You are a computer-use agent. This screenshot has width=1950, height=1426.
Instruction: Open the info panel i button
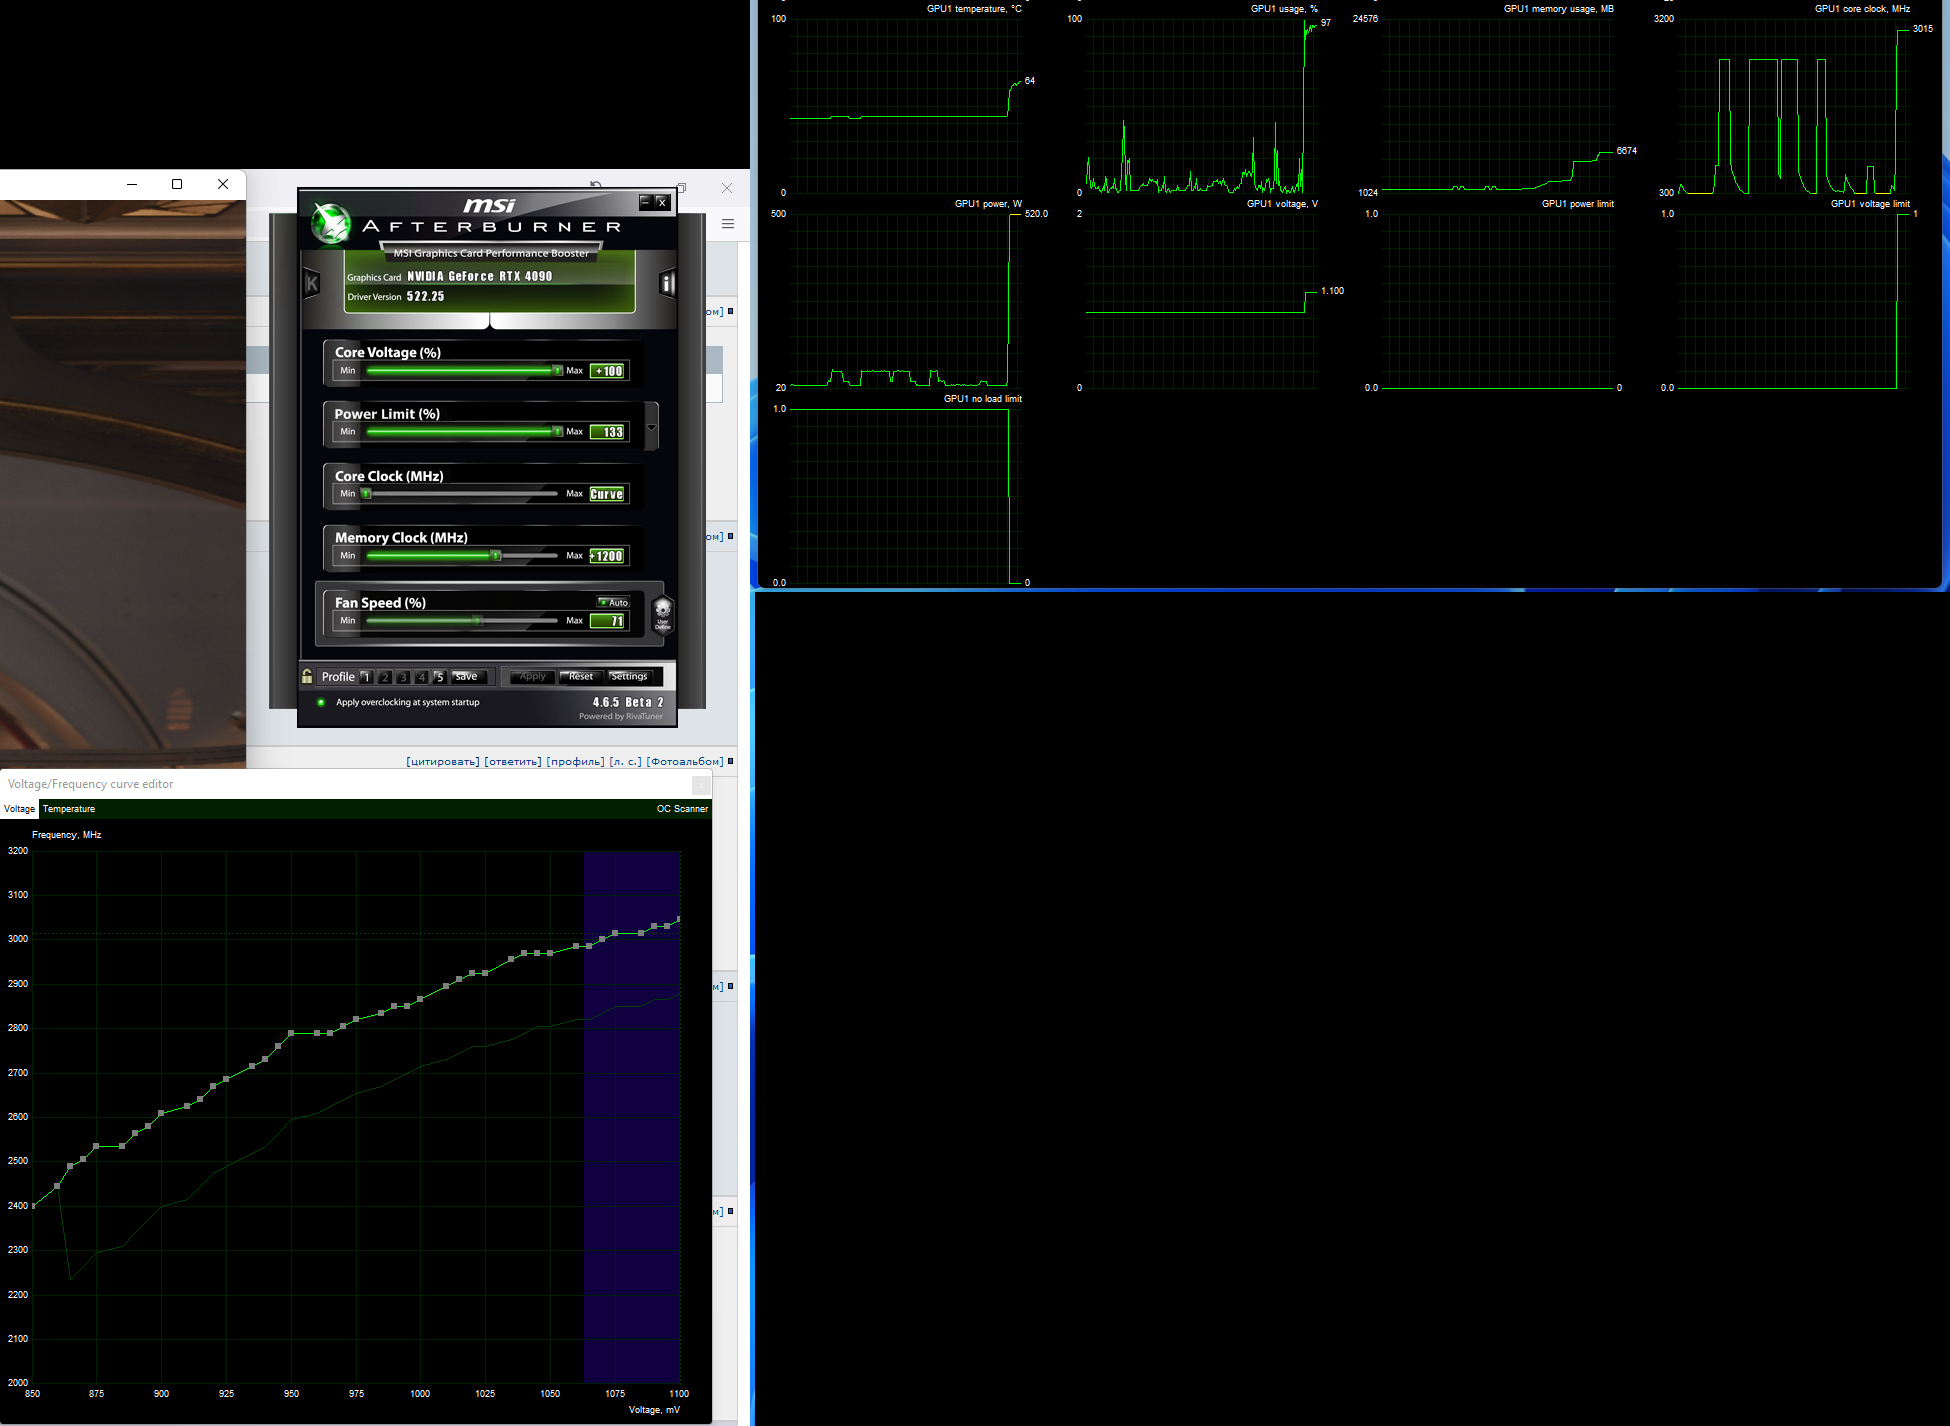coord(667,284)
